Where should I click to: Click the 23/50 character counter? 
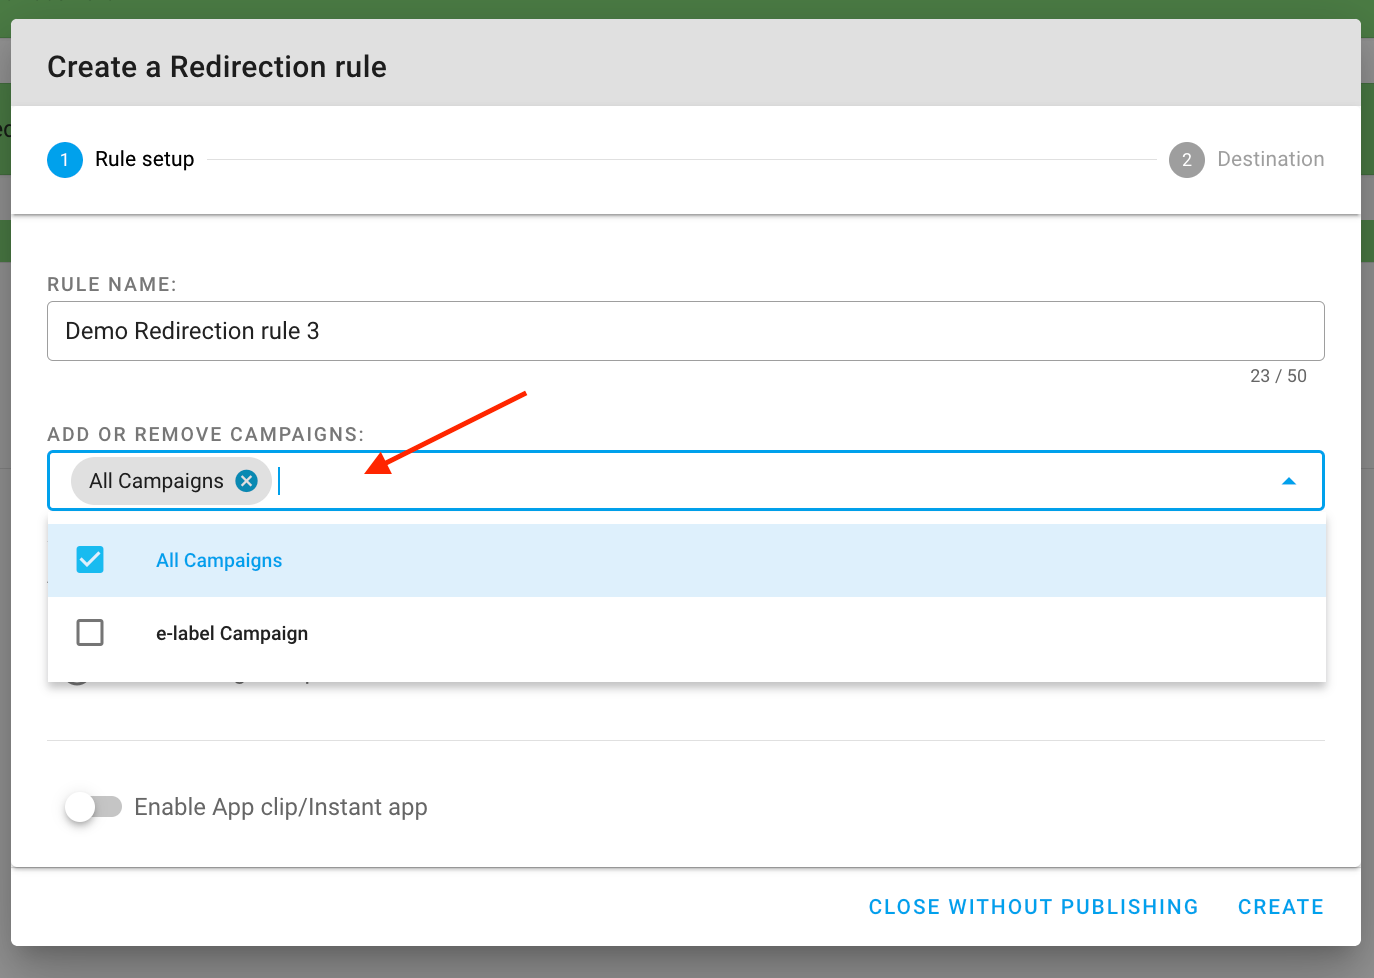1279,376
